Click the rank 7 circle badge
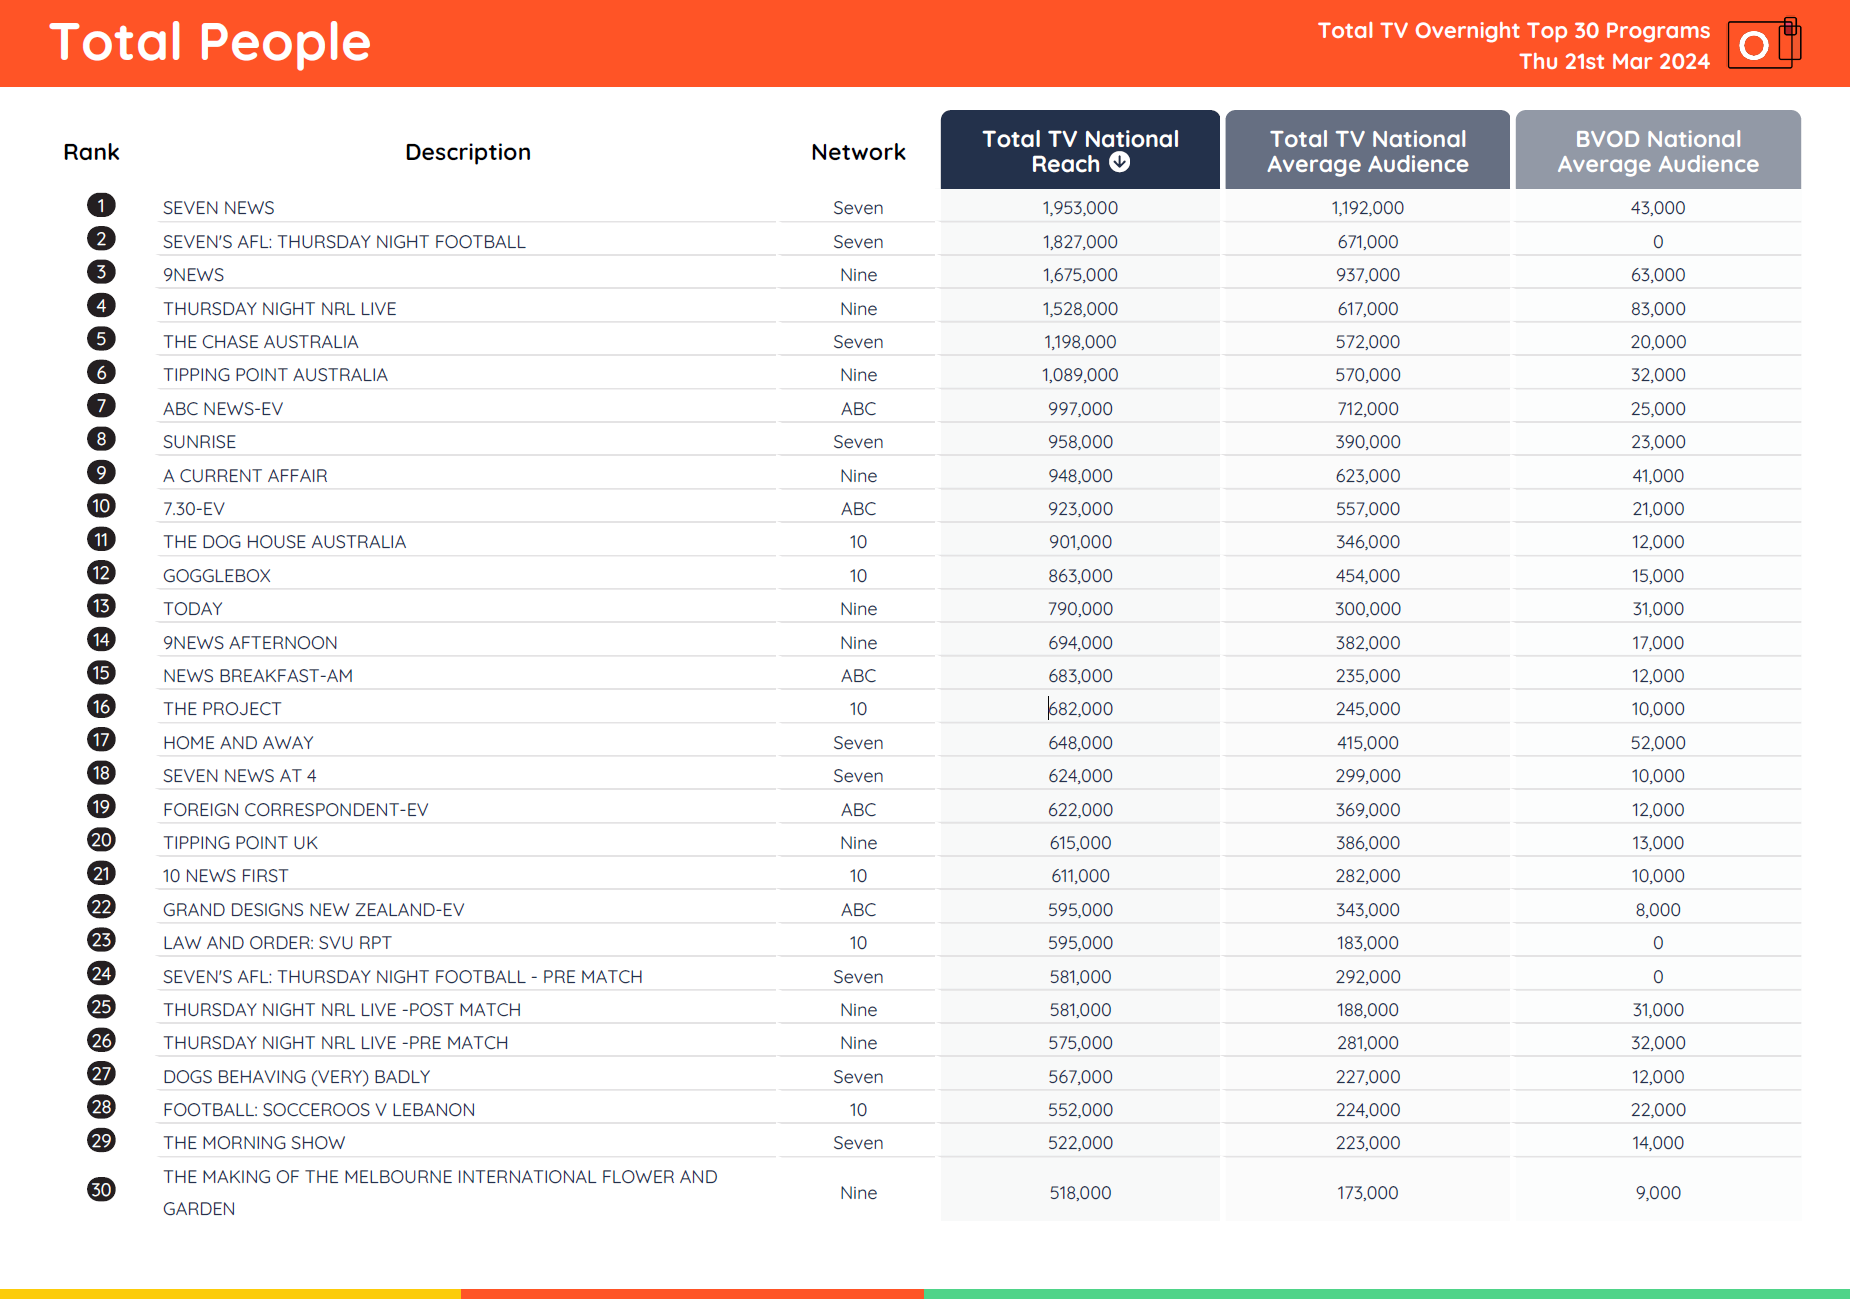 pyautogui.click(x=101, y=406)
